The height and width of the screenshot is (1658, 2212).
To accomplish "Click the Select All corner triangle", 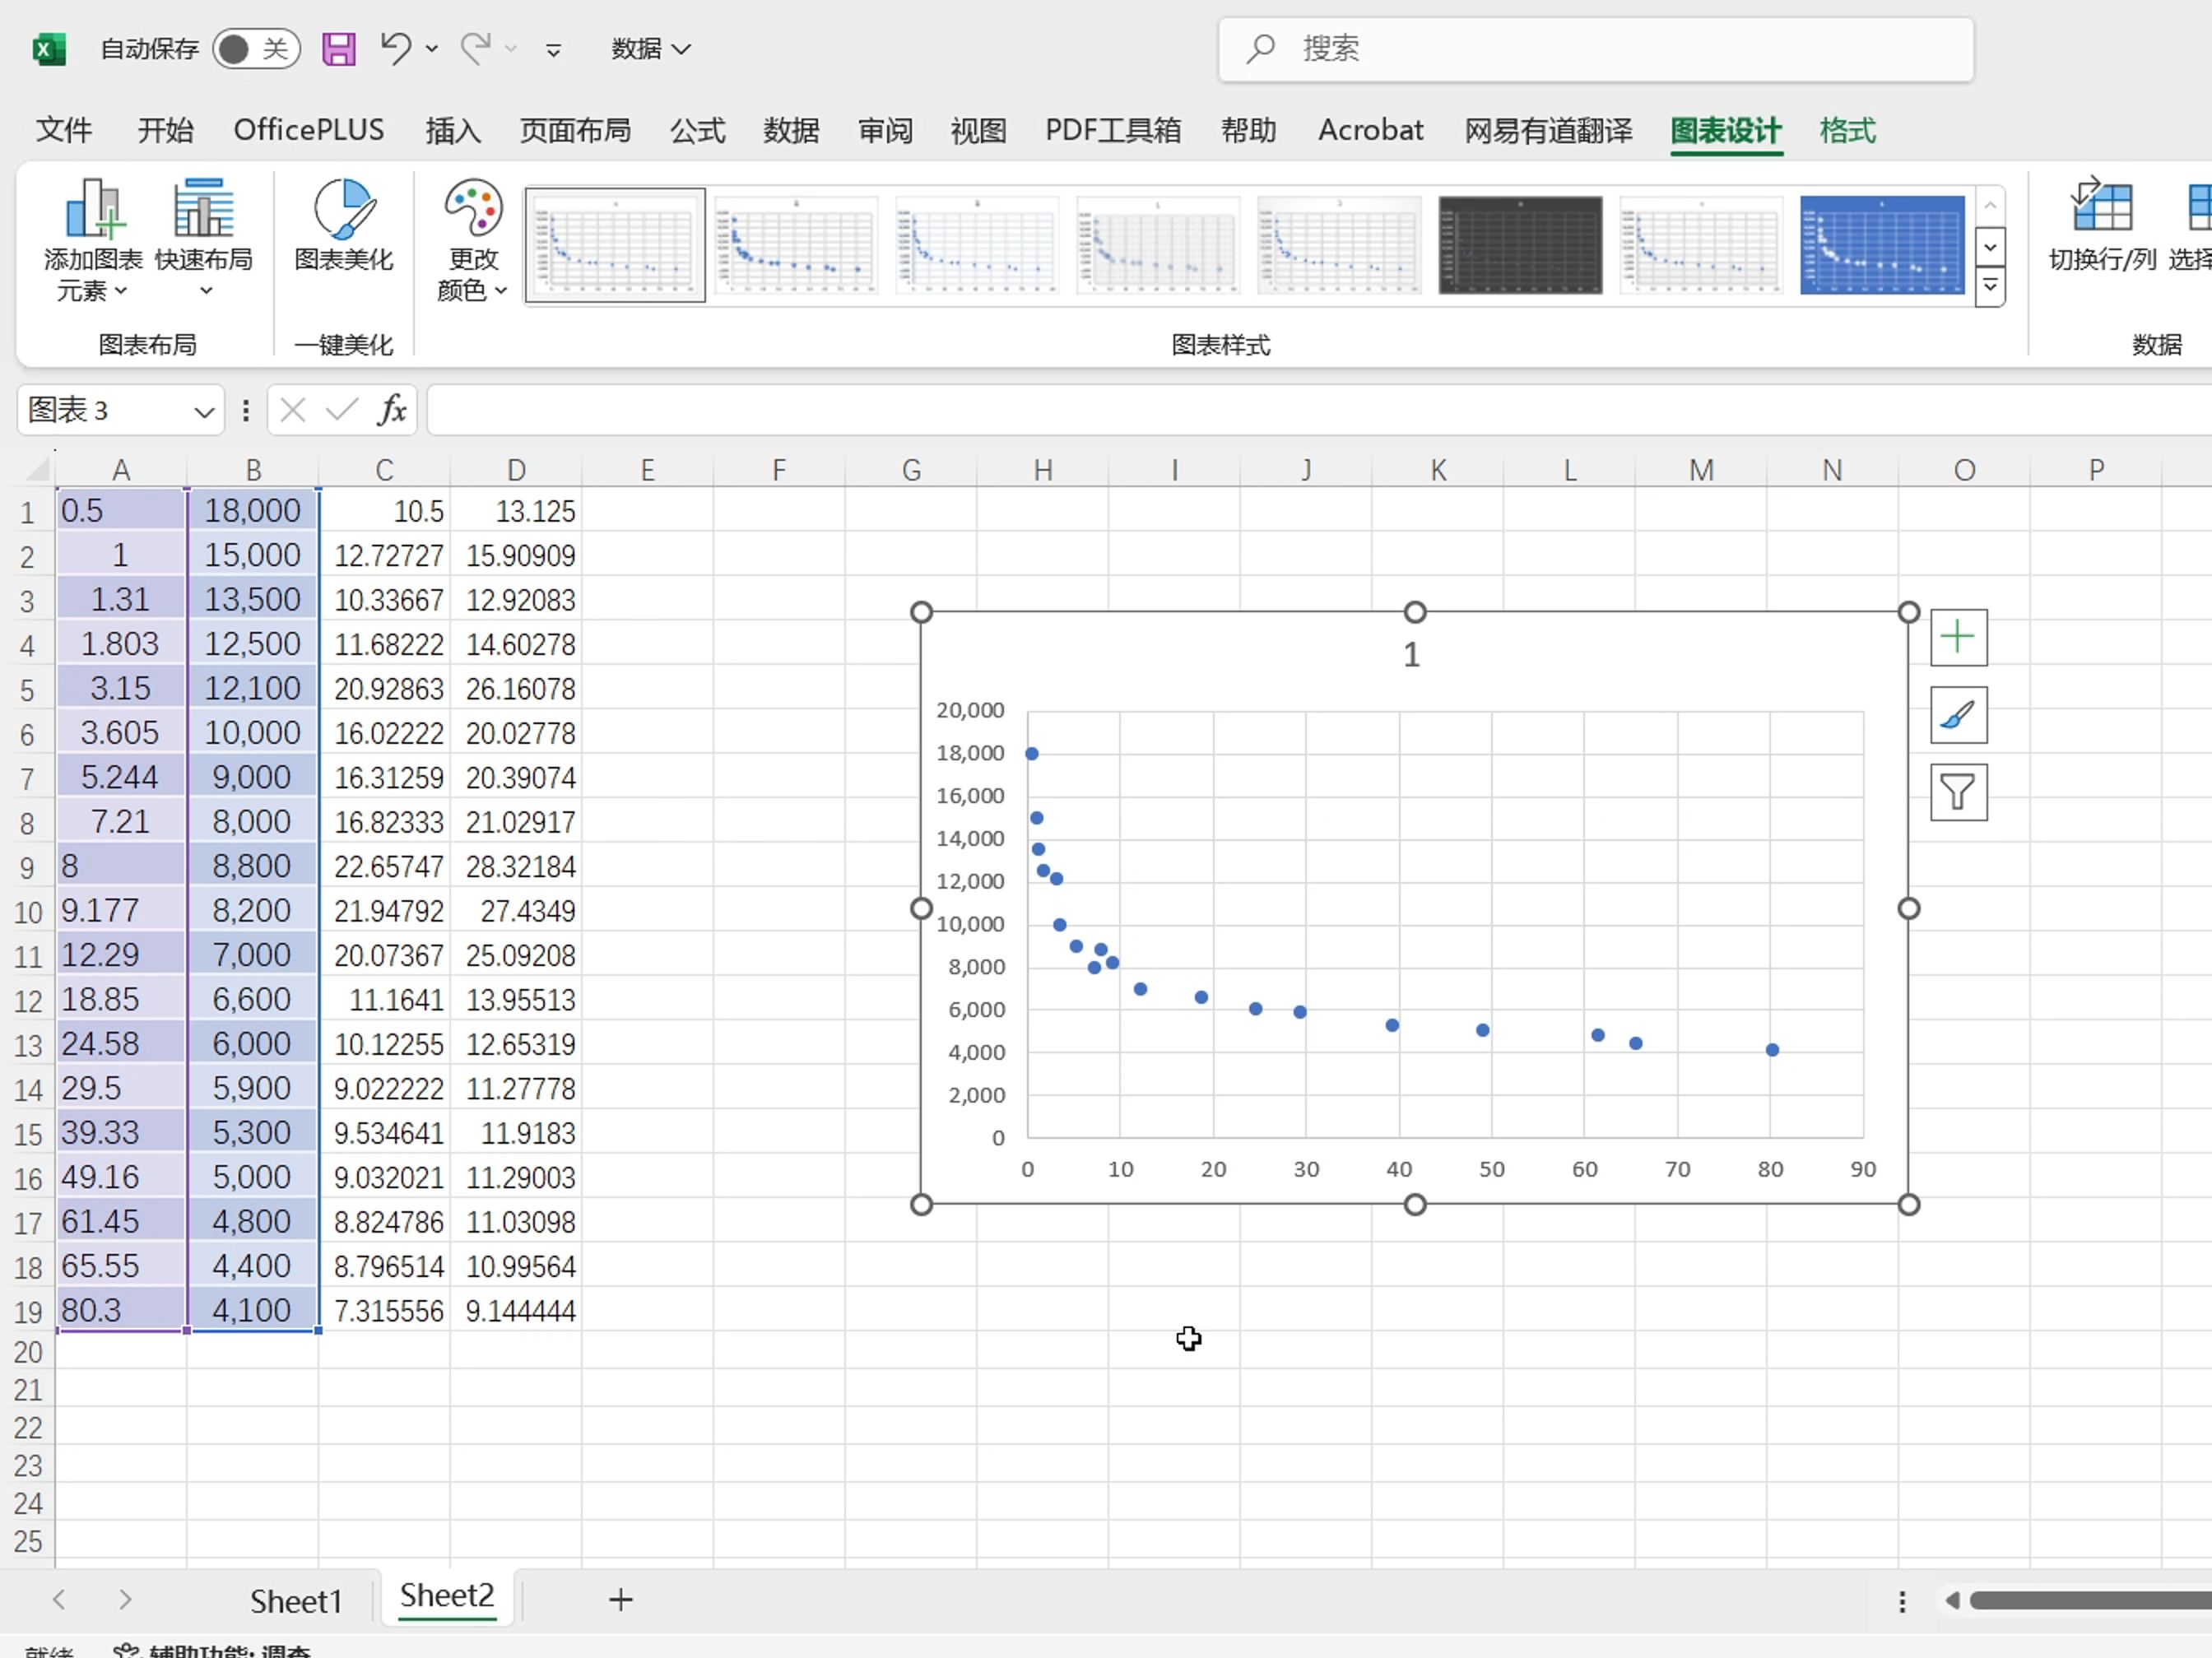I will point(37,469).
